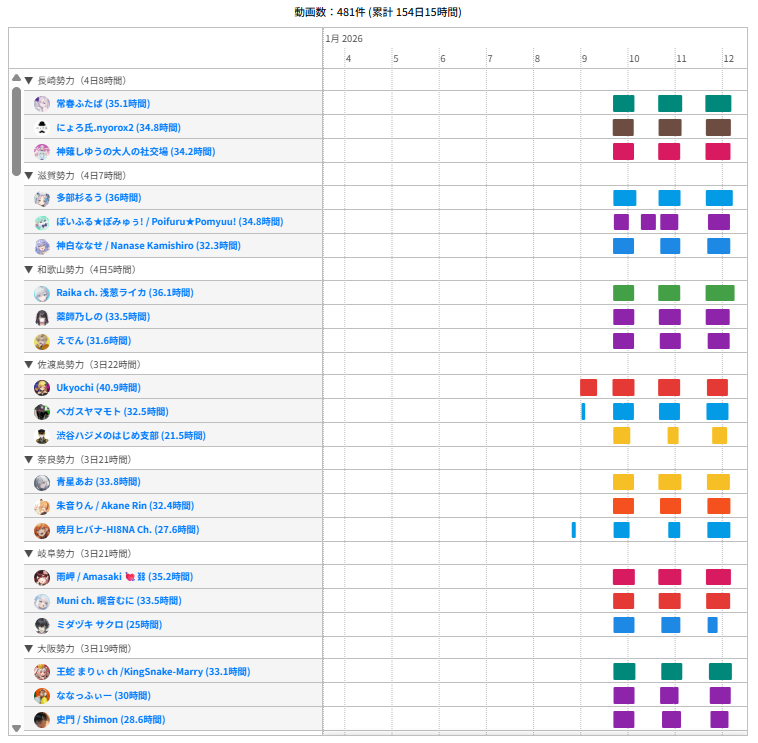Select ベガスヤマモト's thin blue bar on January 9
This screenshot has height=743, width=758.
coord(583,412)
